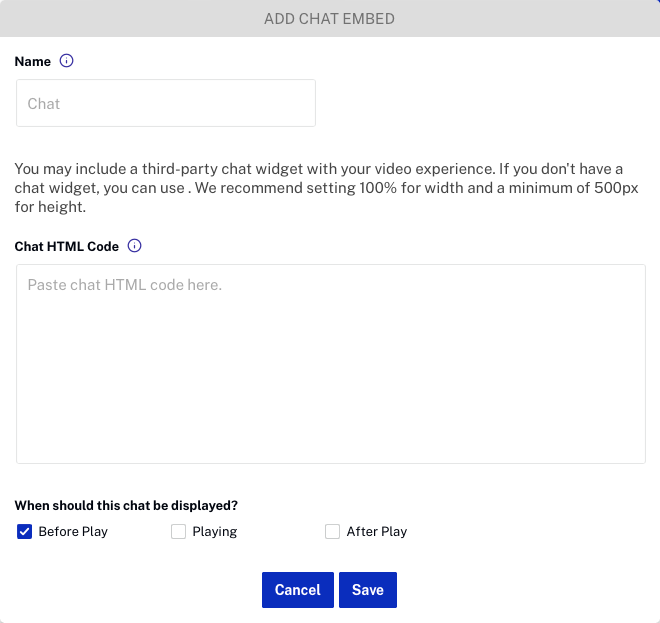Select the ADD CHAT EMBED dialog title
Screen dimensions: 660x623
(330, 19)
